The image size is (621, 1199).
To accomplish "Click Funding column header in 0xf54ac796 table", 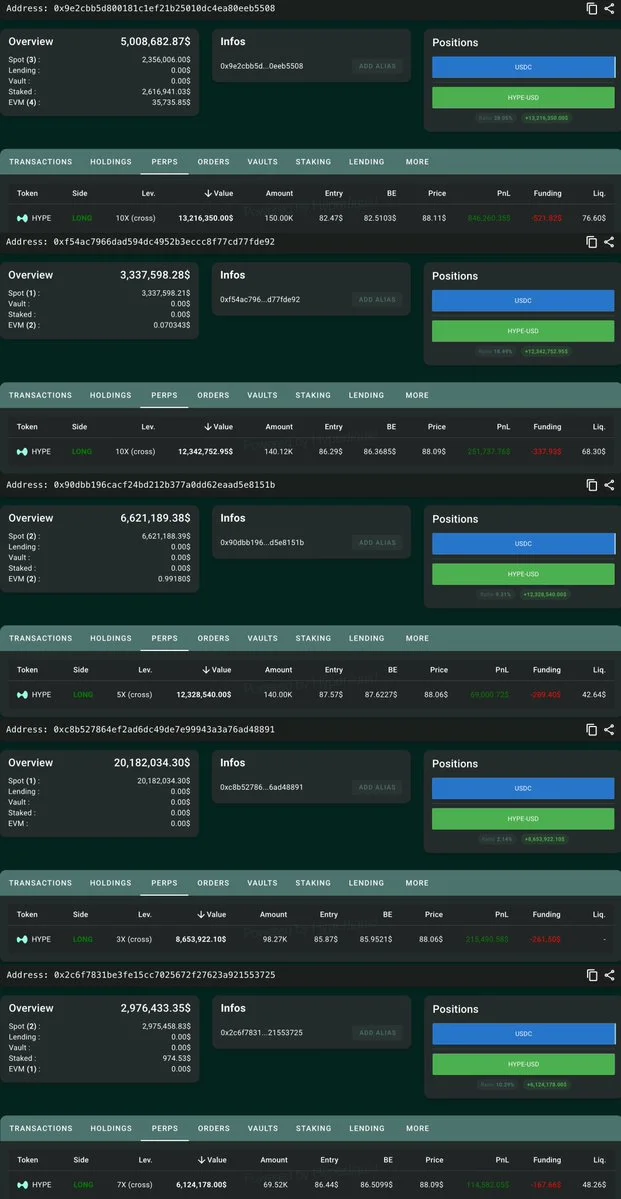I will 547,427.
